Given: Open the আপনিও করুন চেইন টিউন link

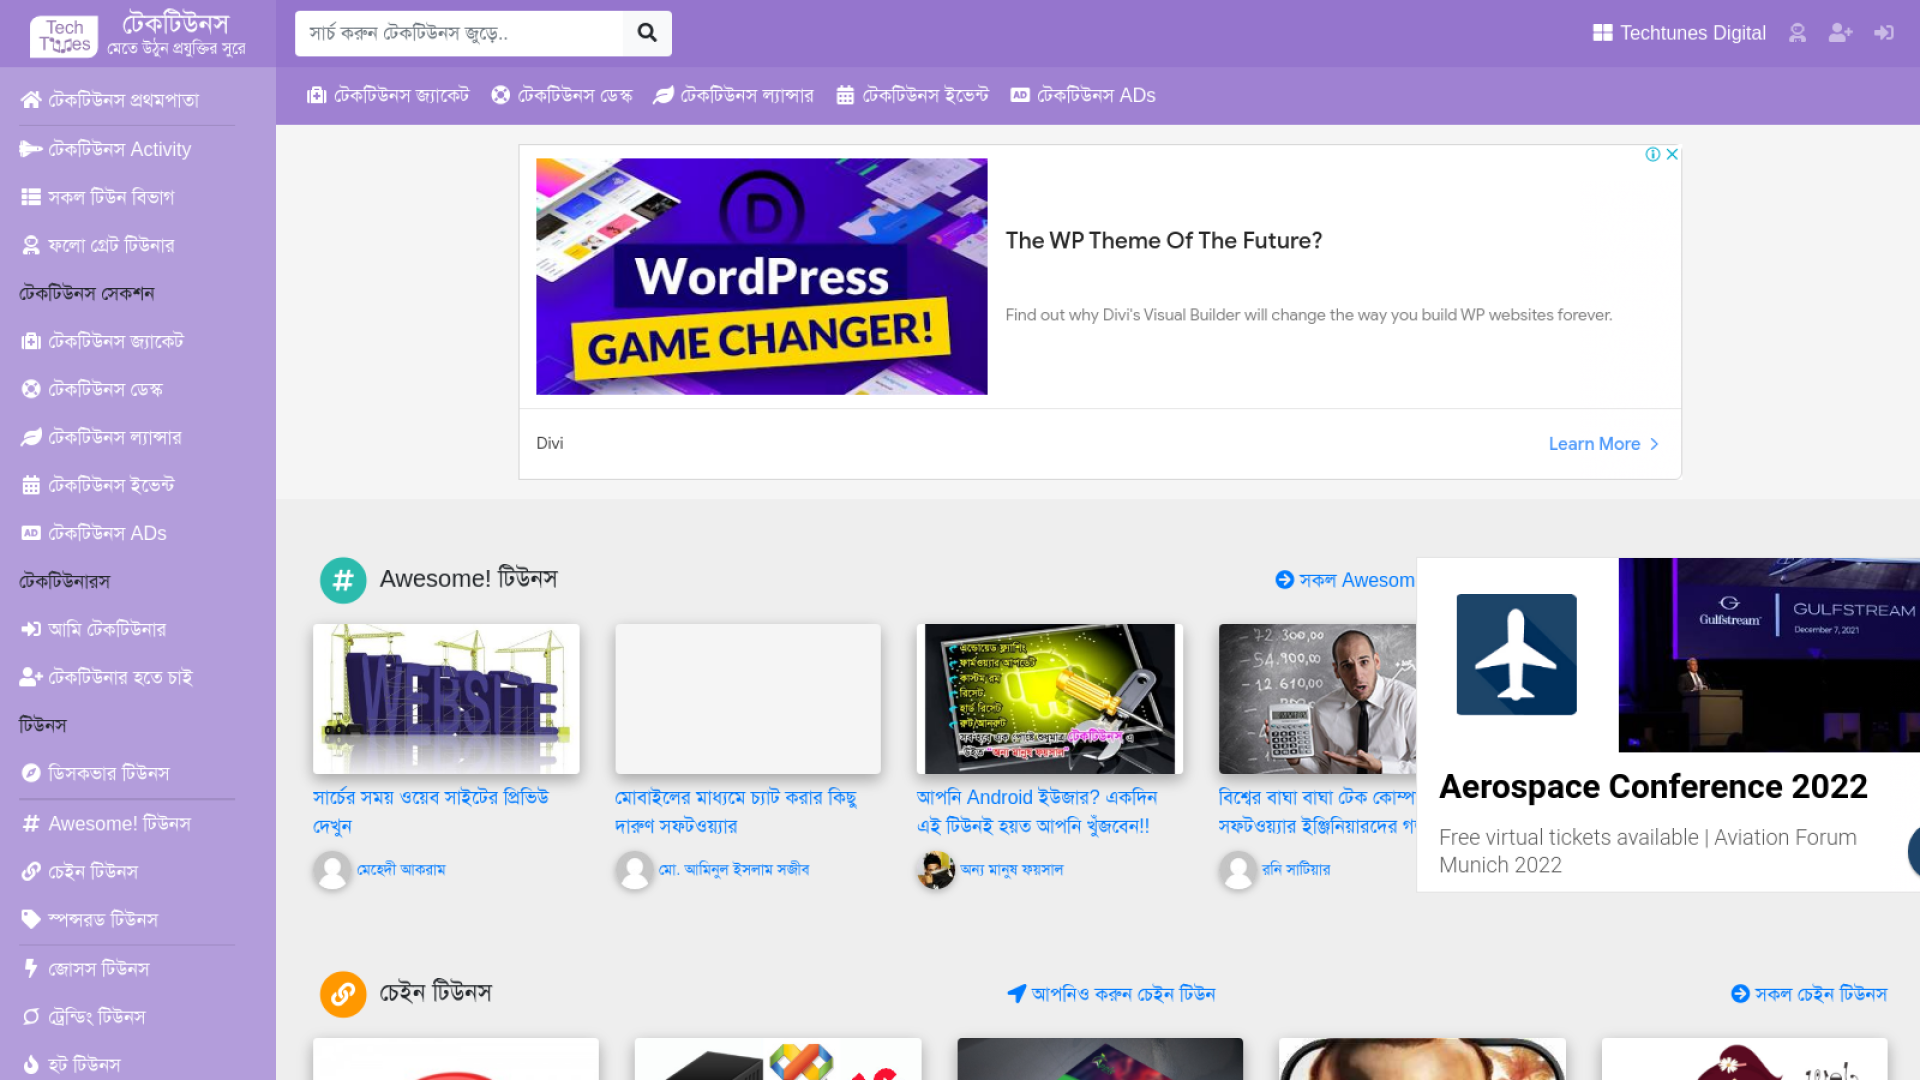Looking at the screenshot, I should [x=1111, y=994].
